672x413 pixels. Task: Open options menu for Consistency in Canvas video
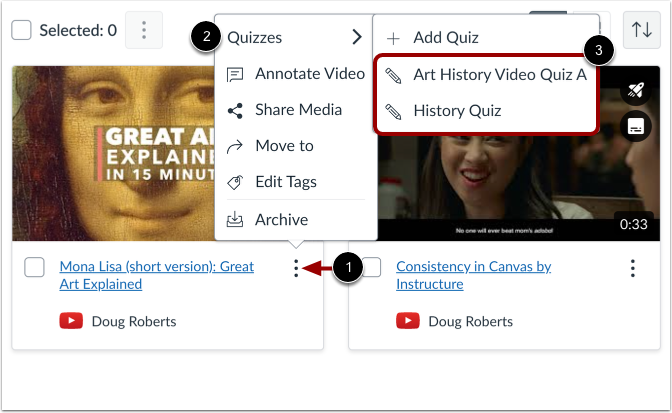[633, 268]
